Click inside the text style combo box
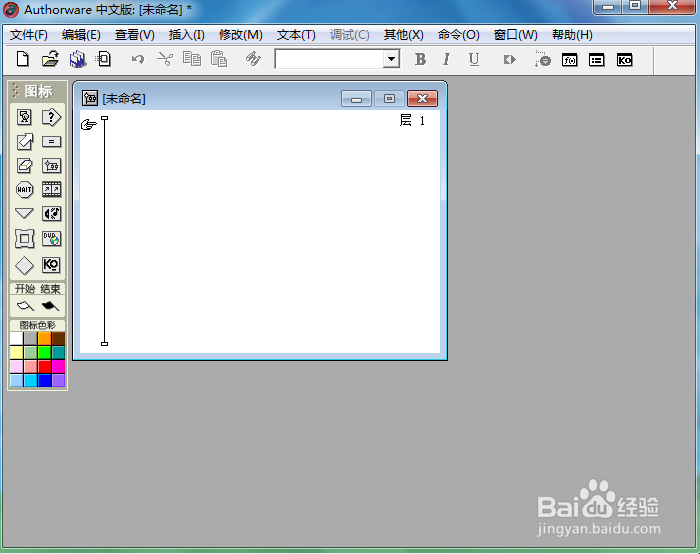This screenshot has width=700, height=554. click(x=329, y=59)
